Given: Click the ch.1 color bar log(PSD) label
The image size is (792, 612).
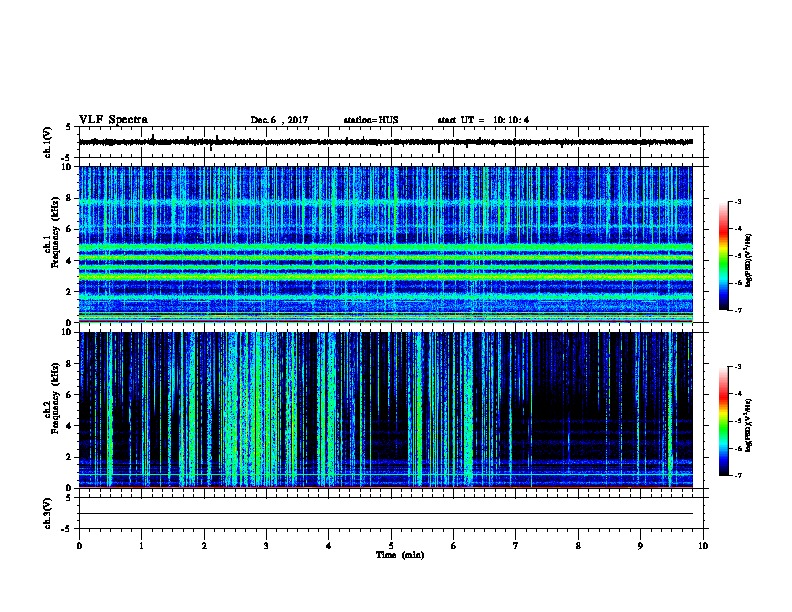Looking at the screenshot, I should coord(749,261).
